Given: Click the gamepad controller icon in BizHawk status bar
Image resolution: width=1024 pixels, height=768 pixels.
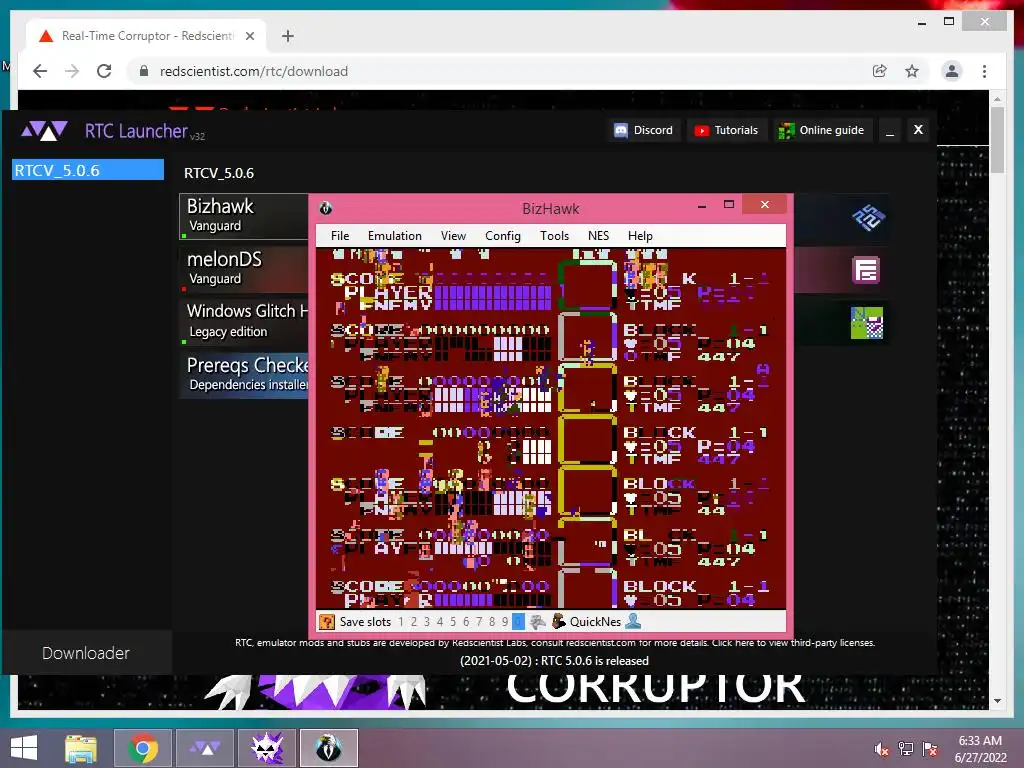Looking at the screenshot, I should pos(537,622).
